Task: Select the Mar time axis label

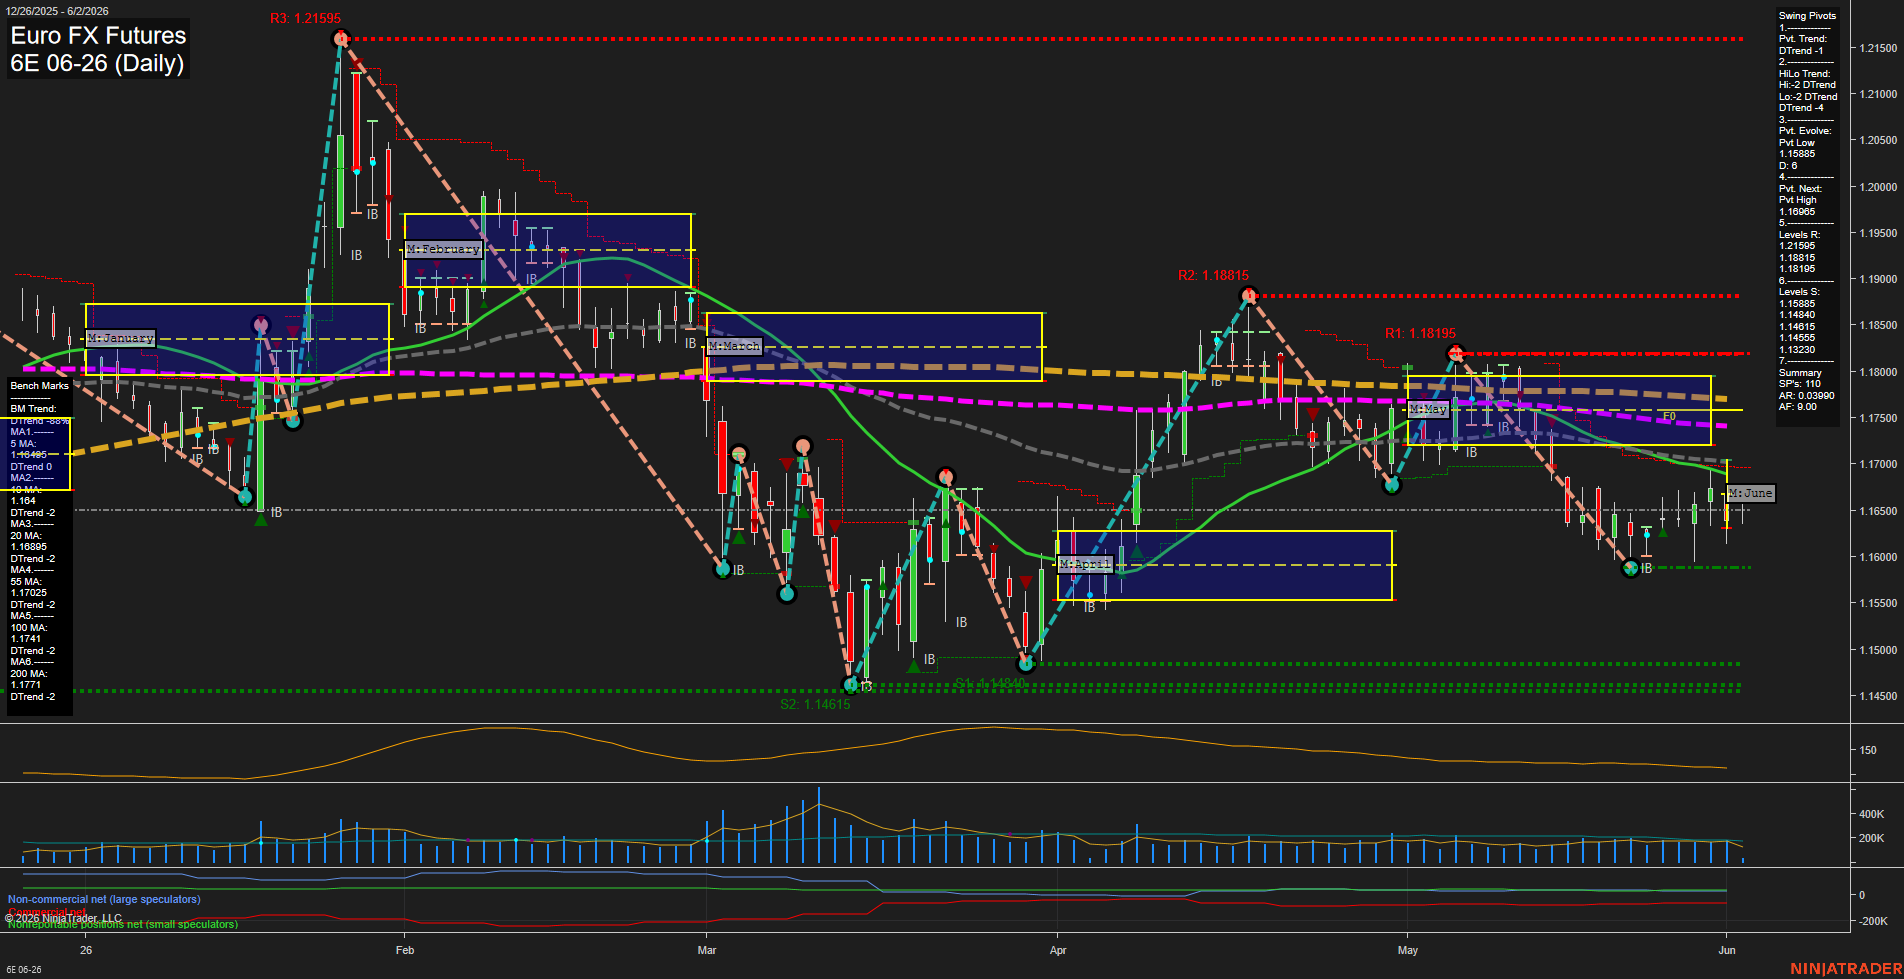Action: click(707, 950)
